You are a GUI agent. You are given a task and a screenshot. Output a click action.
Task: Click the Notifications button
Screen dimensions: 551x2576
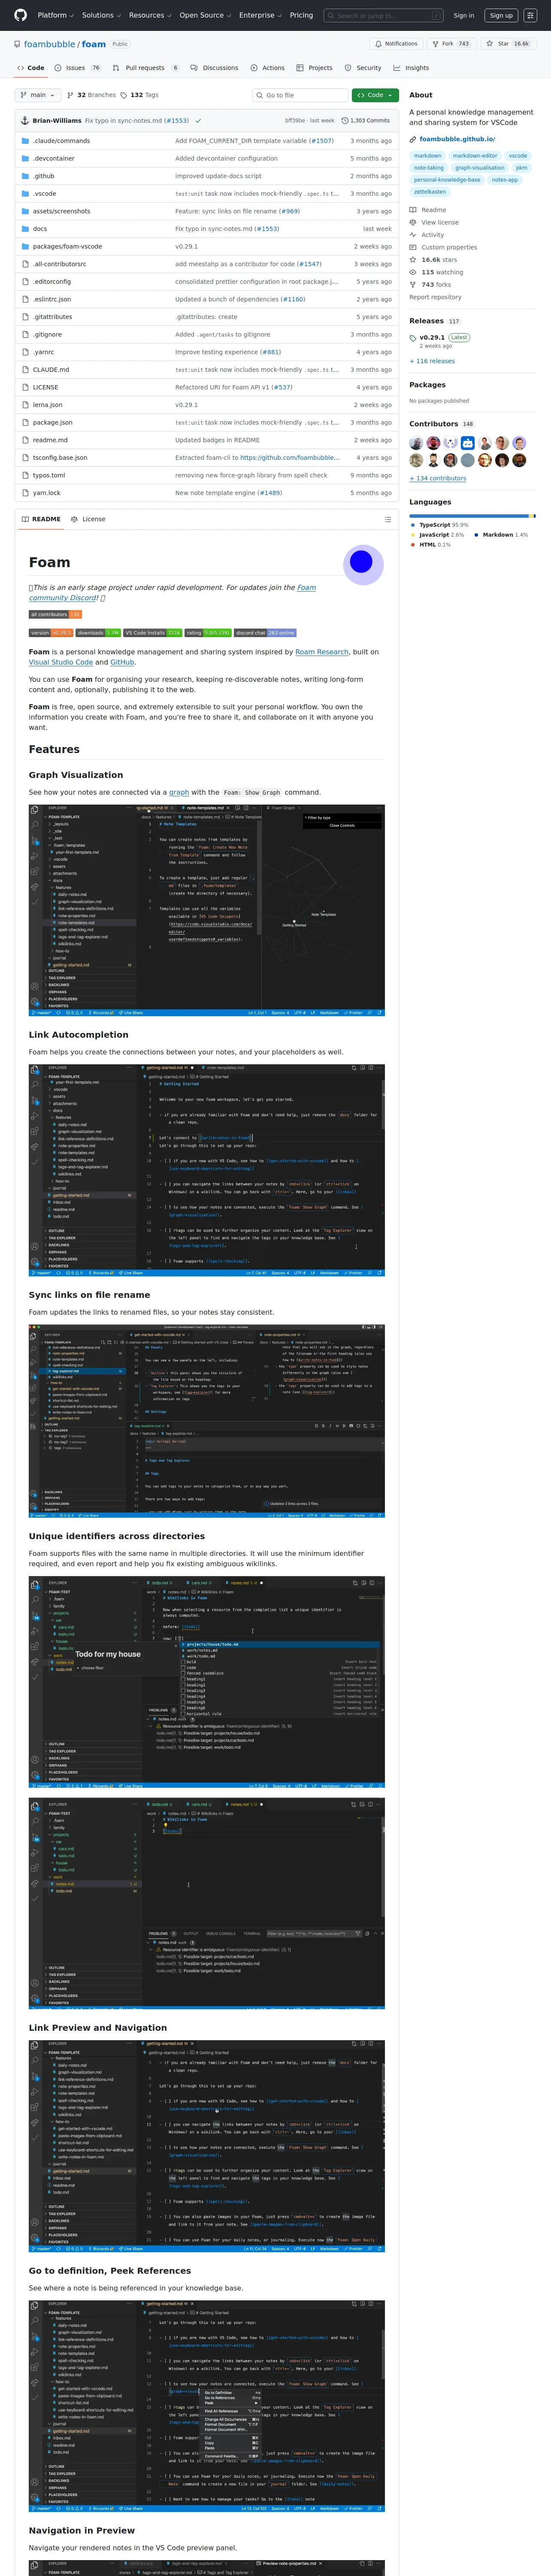(x=396, y=44)
